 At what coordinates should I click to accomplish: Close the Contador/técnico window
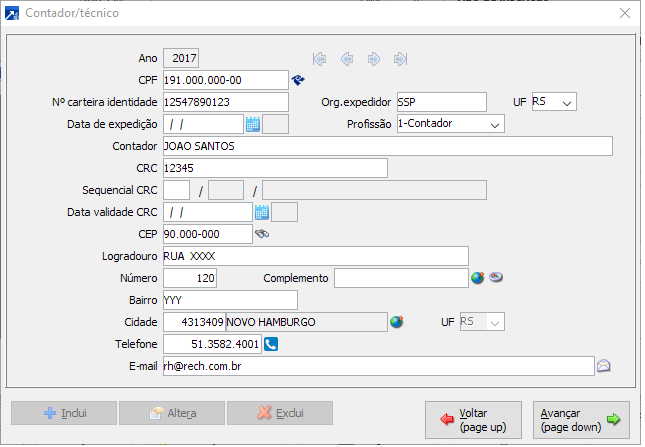(x=625, y=13)
